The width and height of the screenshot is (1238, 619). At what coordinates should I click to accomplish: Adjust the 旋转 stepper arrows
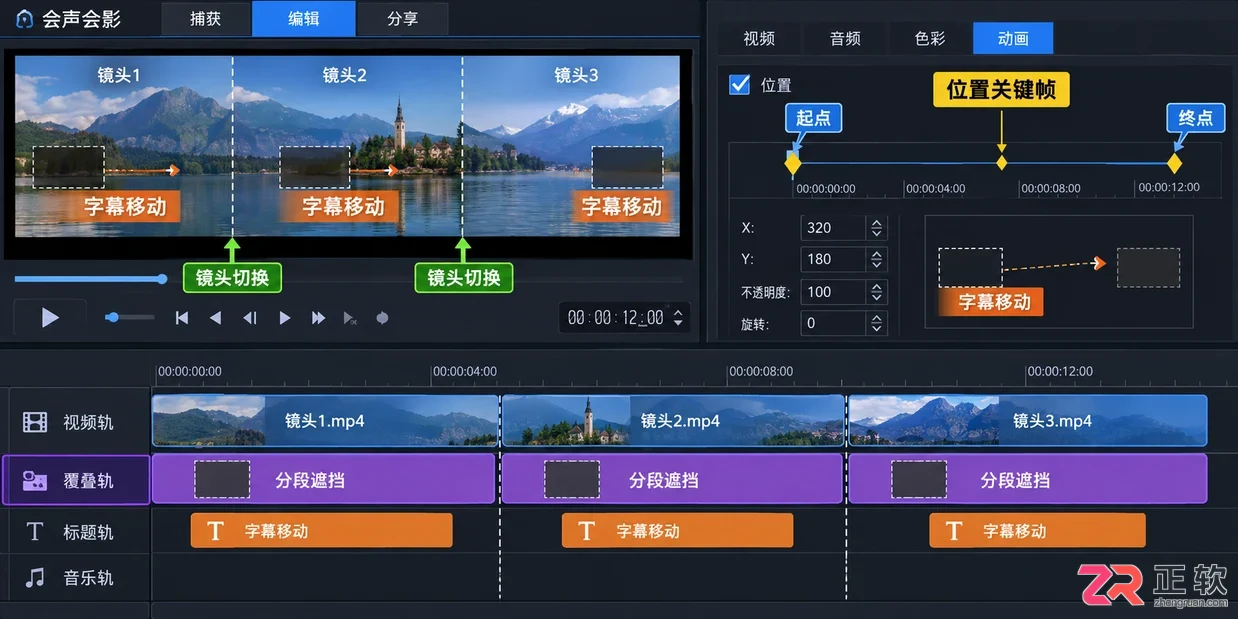coord(877,324)
